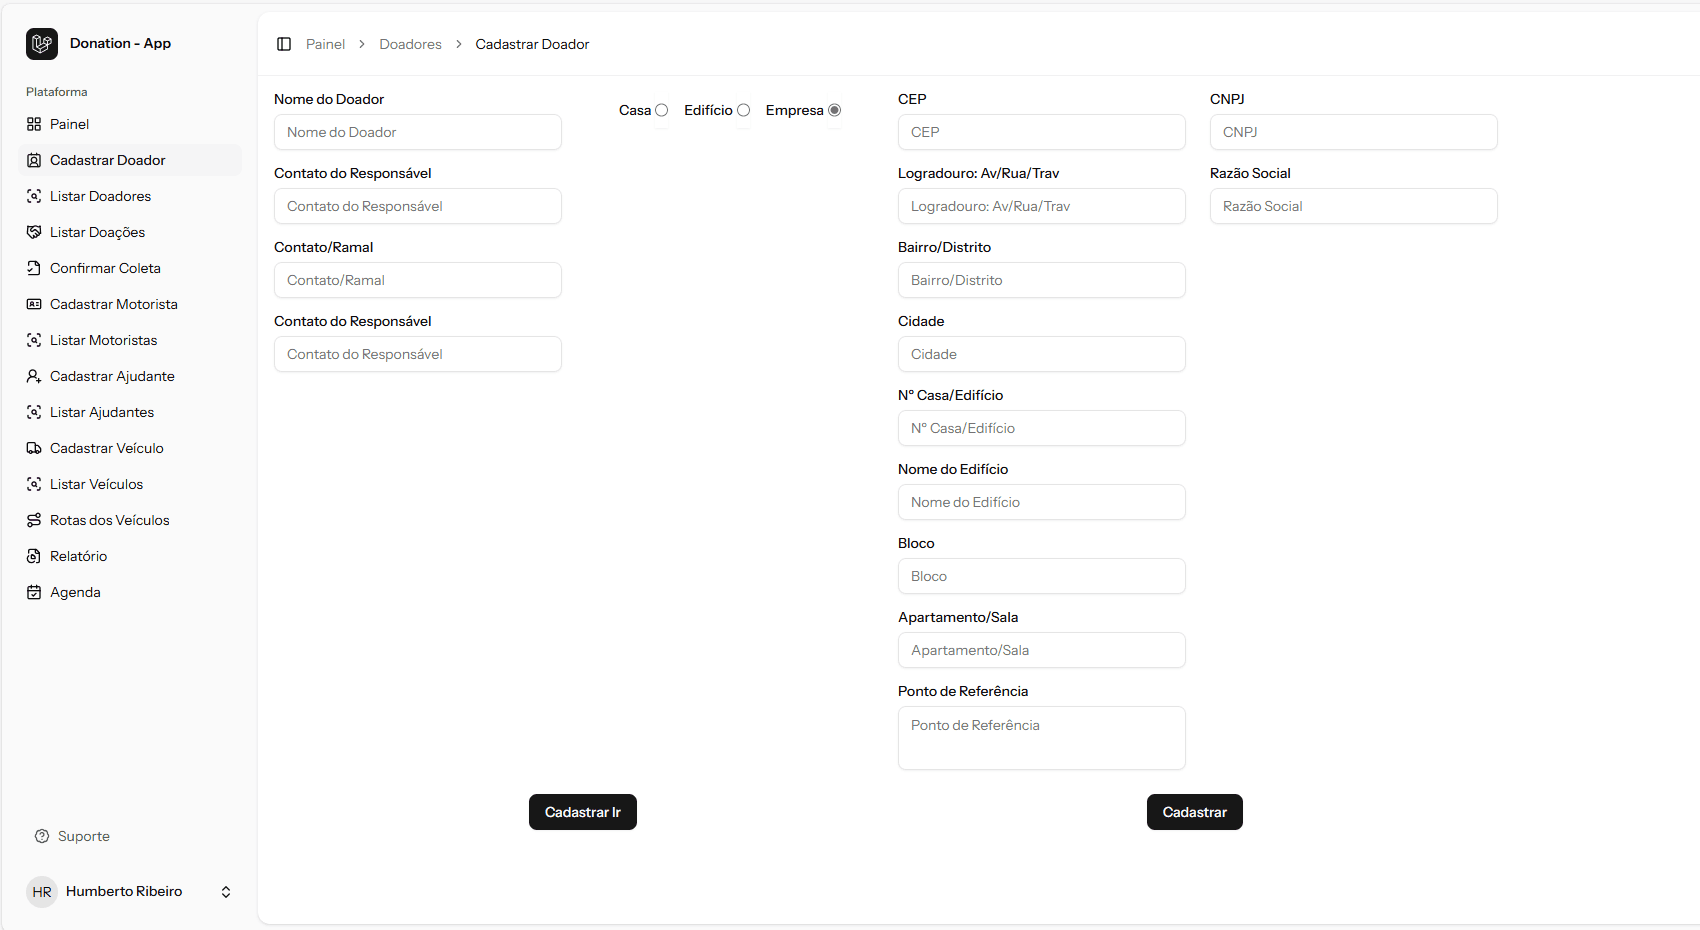
Task: Focus the Cidade input field
Action: tap(1042, 354)
